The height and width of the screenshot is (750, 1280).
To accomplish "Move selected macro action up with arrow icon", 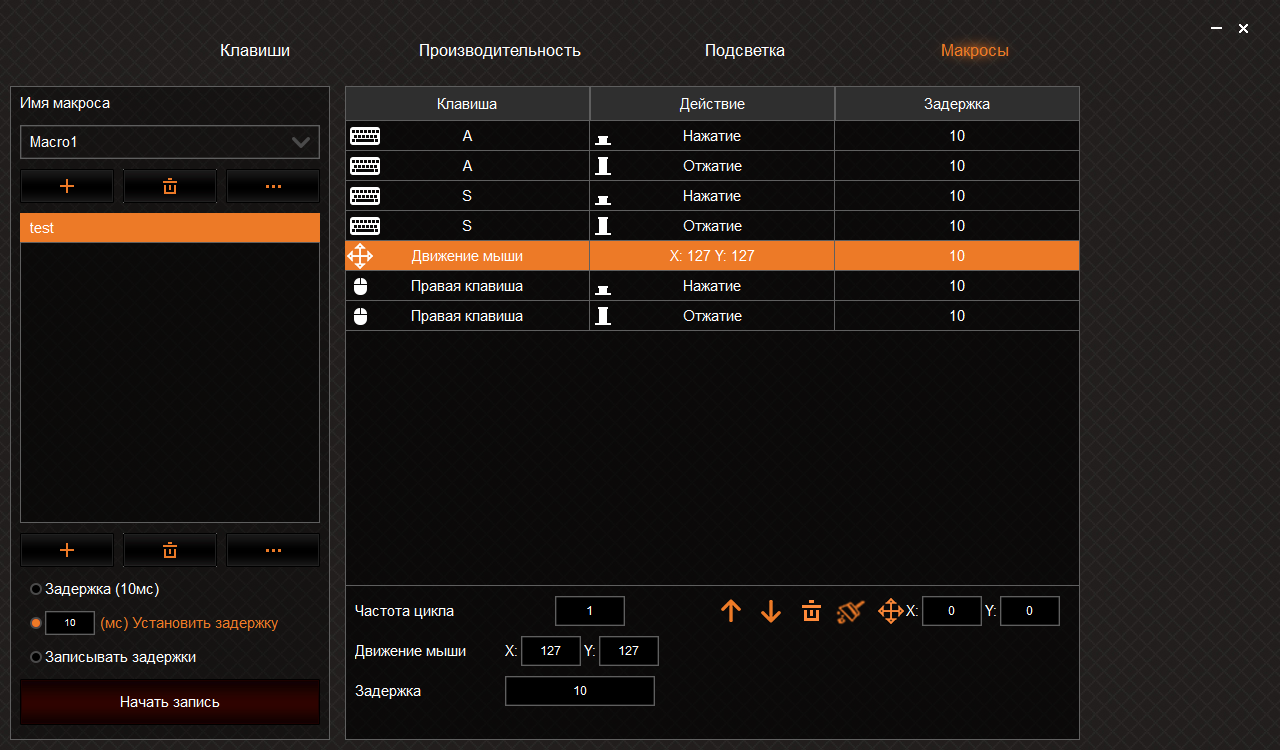I will click(x=731, y=611).
